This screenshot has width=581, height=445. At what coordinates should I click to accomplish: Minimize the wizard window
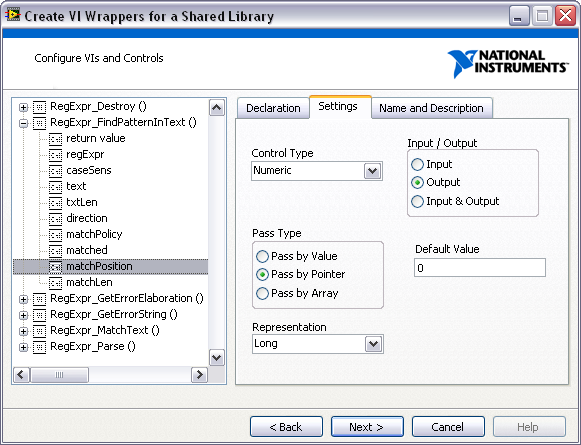click(519, 16)
